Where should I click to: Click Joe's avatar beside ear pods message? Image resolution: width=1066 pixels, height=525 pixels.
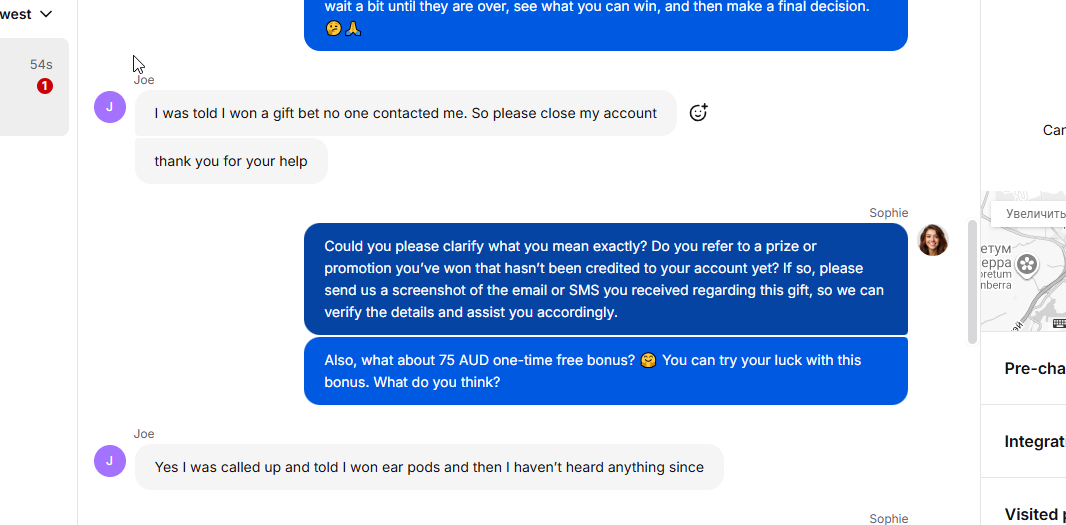point(110,461)
